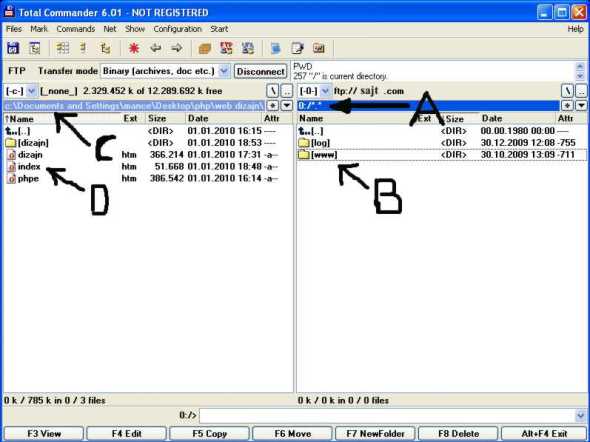This screenshot has width=590, height=442.
Task: Click FTP log window scroll up arrow
Action: point(580,67)
